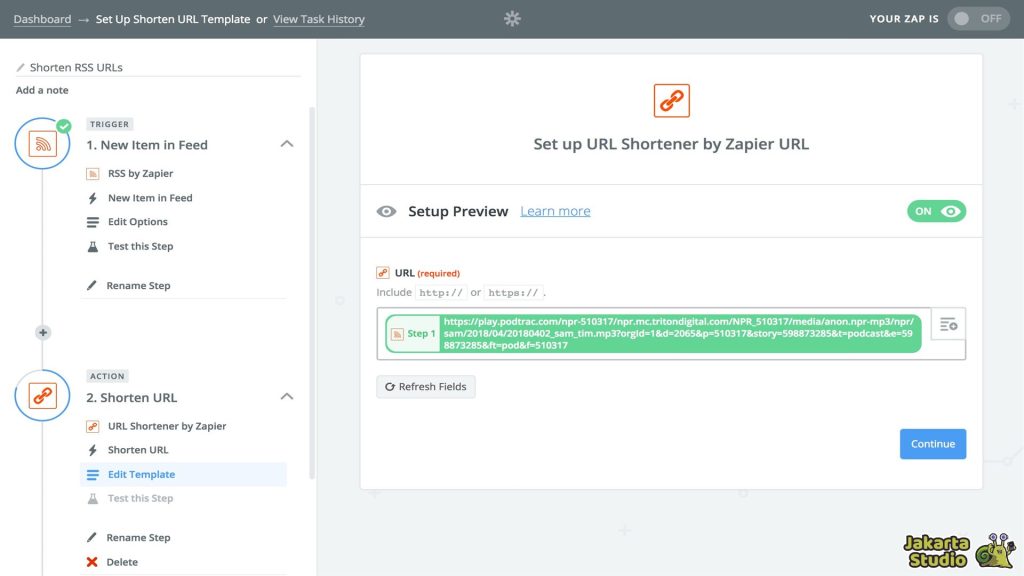Open the insert fields dropdown beside URL input
1024x576 pixels.
[947, 323]
